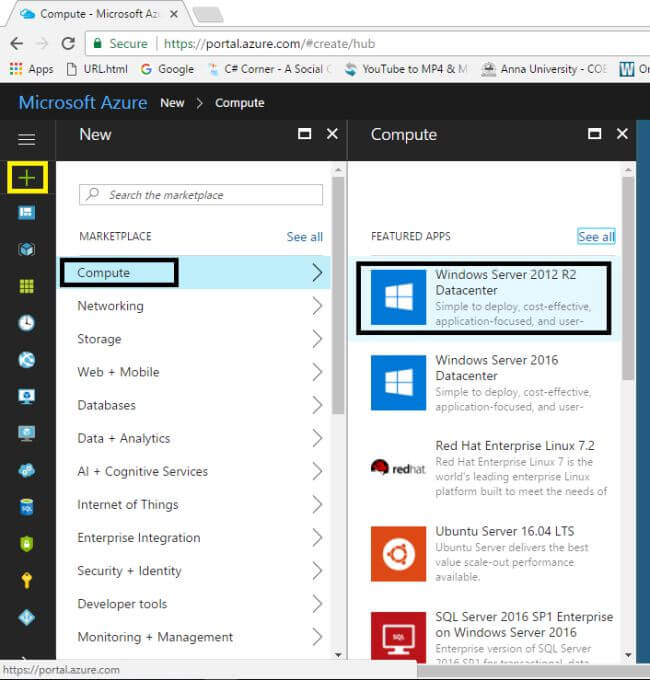Open the SQL databases icon in sidebar

26,507
